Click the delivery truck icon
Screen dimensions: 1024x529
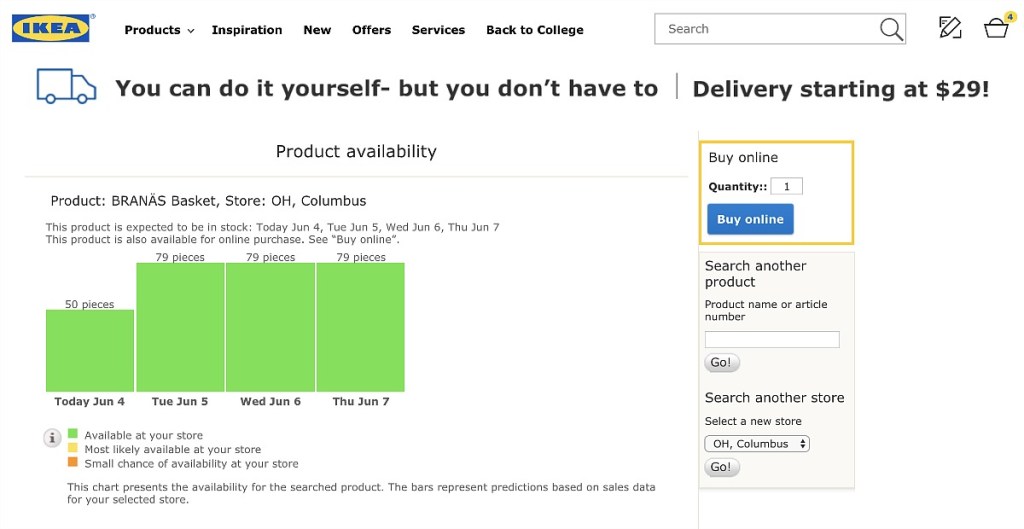pyautogui.click(x=66, y=87)
